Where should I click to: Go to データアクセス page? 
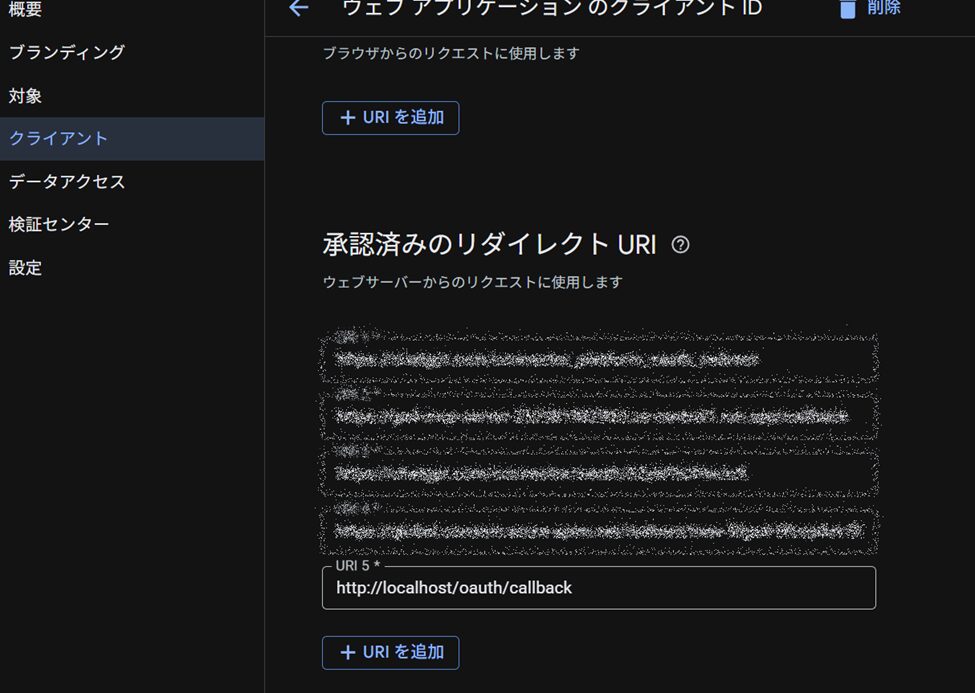pos(66,182)
